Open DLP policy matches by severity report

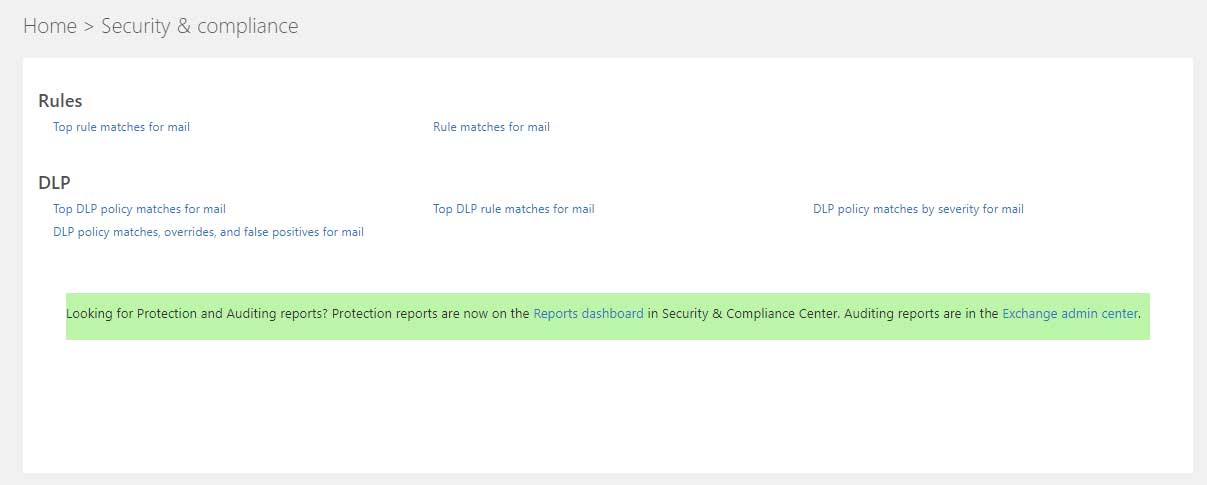(x=918, y=209)
